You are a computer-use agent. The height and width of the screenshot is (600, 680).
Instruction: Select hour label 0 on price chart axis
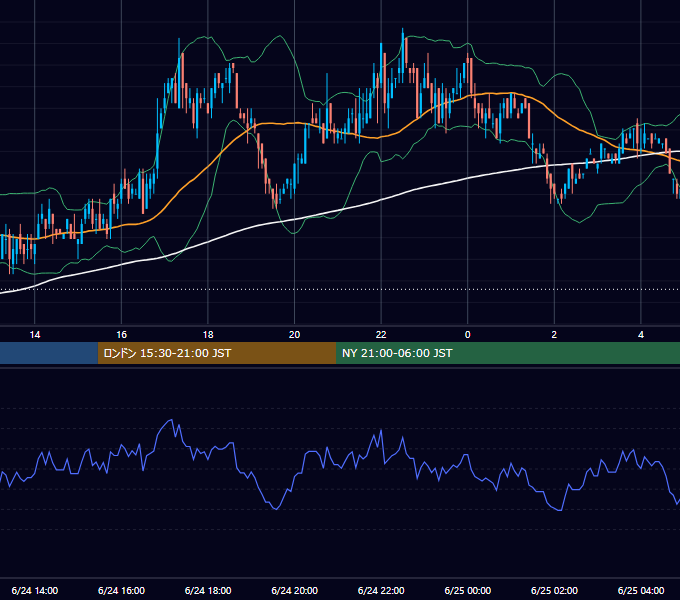468,335
